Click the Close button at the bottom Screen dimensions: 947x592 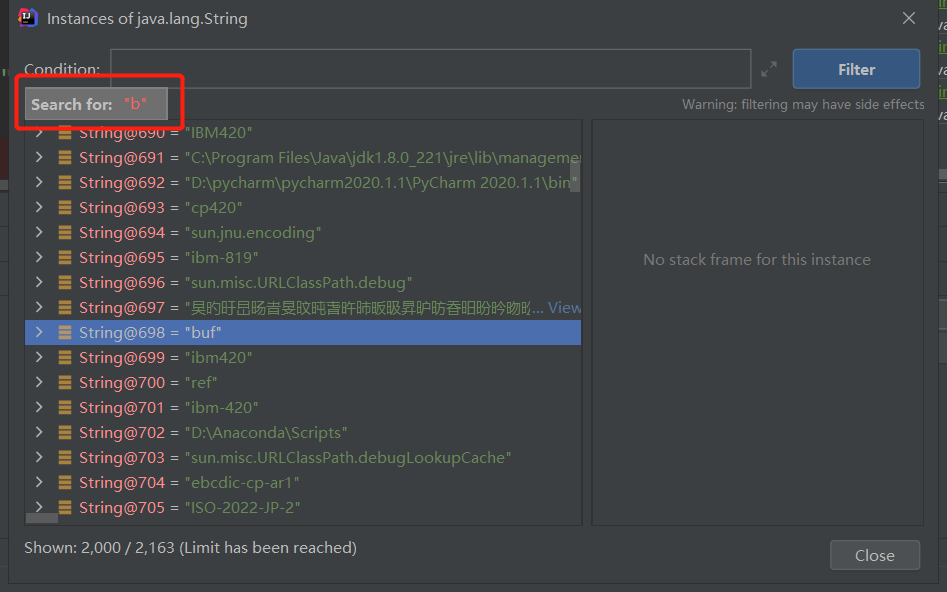[875, 555]
